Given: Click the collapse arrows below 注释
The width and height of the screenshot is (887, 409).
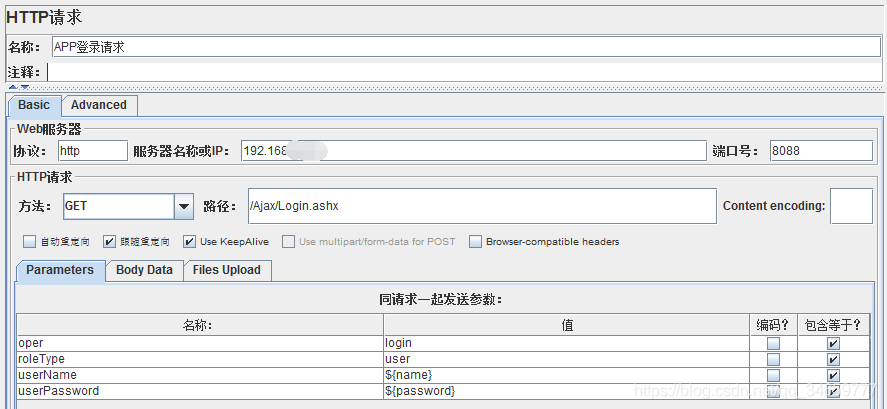Looking at the screenshot, I should pos(18,88).
